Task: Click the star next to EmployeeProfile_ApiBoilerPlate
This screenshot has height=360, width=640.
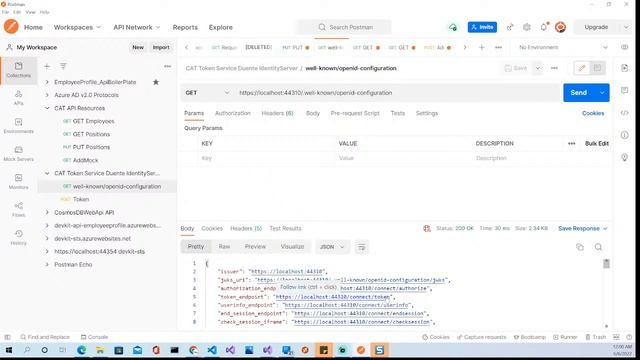Action: click(156, 82)
